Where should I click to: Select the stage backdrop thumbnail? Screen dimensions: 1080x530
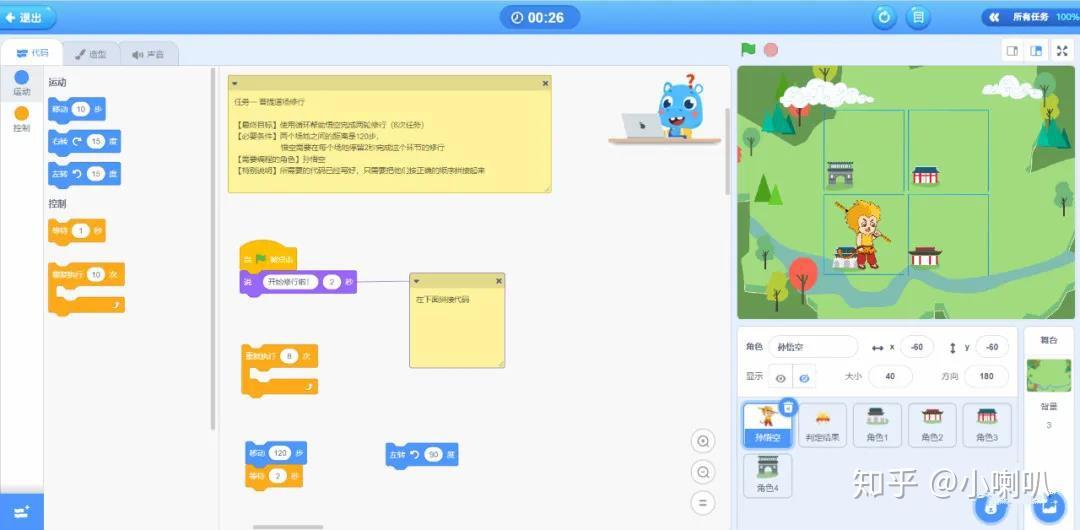point(1048,376)
